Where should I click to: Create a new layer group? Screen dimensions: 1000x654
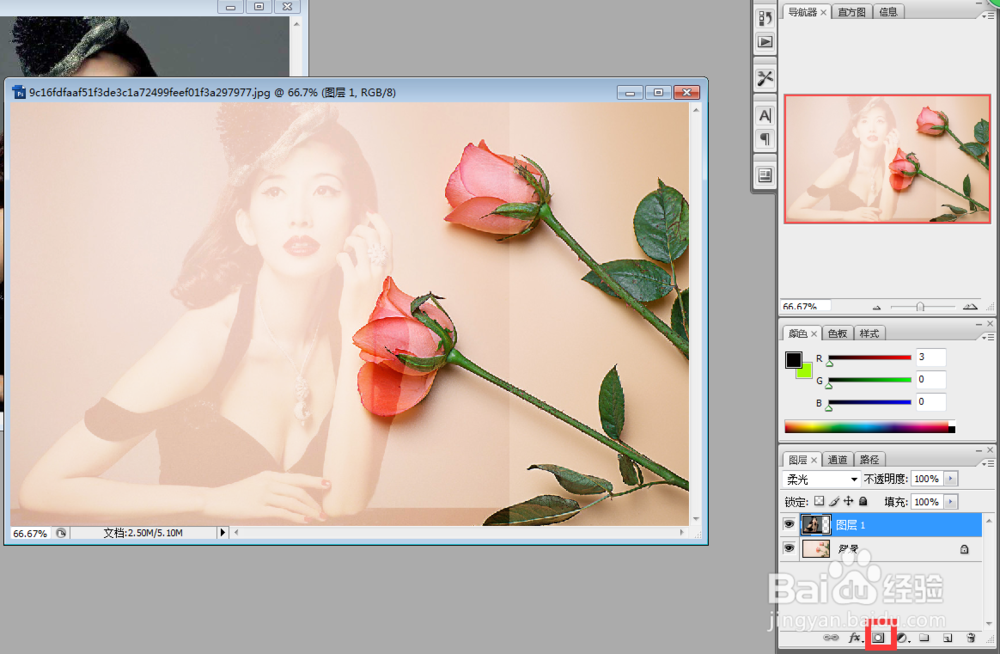[x=924, y=637]
